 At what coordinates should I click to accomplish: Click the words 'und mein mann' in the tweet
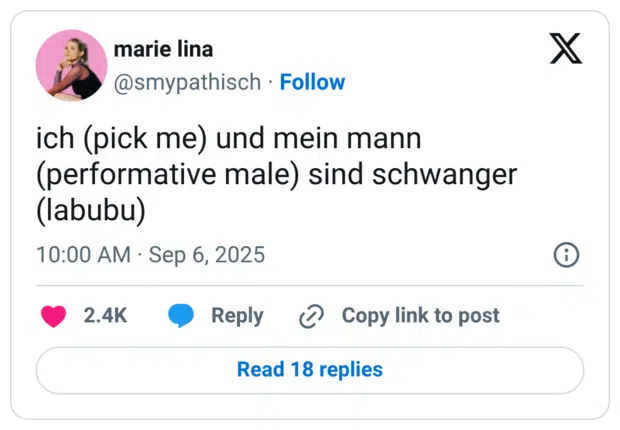pyautogui.click(x=319, y=137)
